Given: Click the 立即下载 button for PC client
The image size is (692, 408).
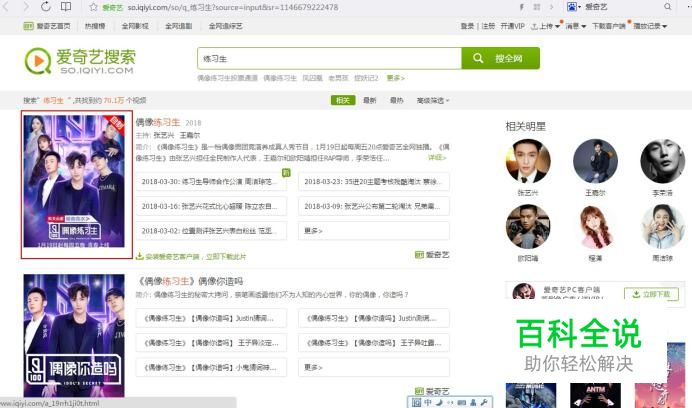Looking at the screenshot, I should click(651, 294).
